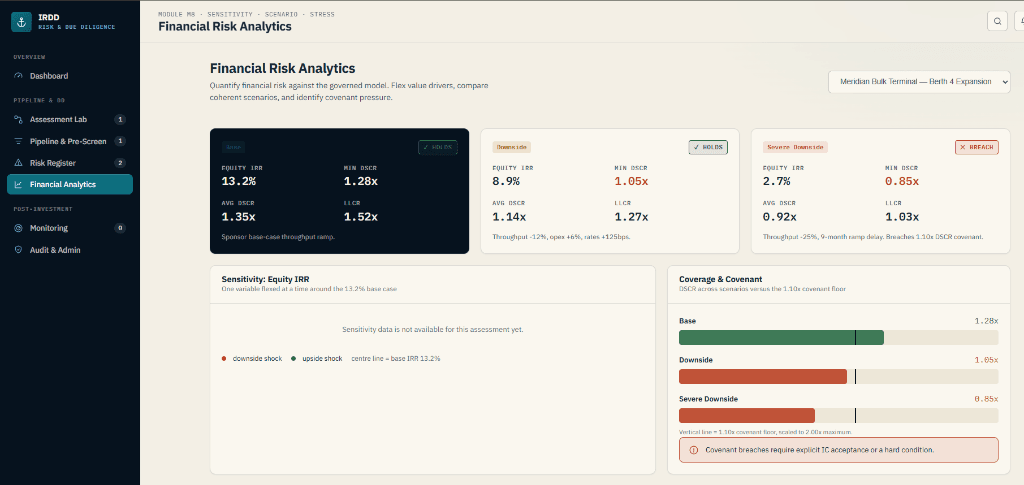Click the Risk Register warning triangle icon

click(18, 163)
